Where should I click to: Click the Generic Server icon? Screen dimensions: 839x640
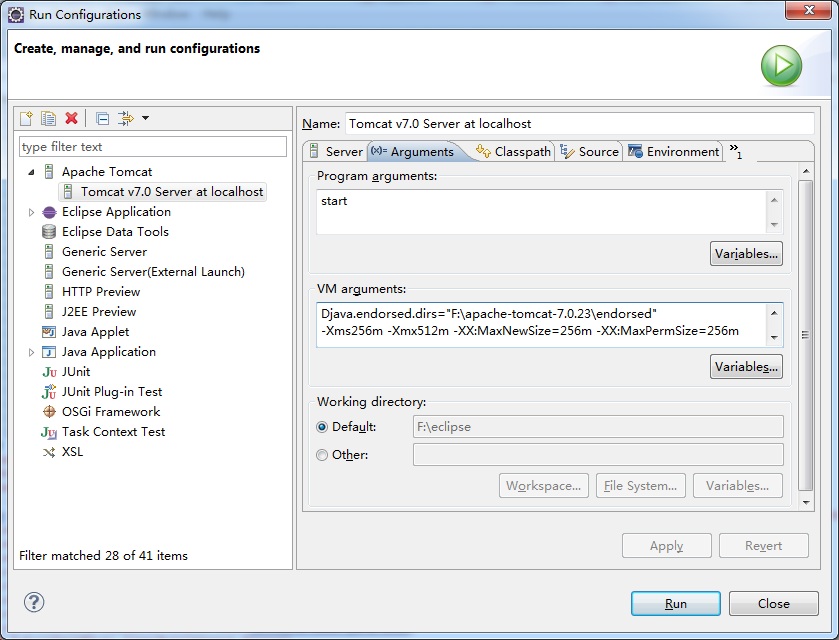click(x=49, y=252)
